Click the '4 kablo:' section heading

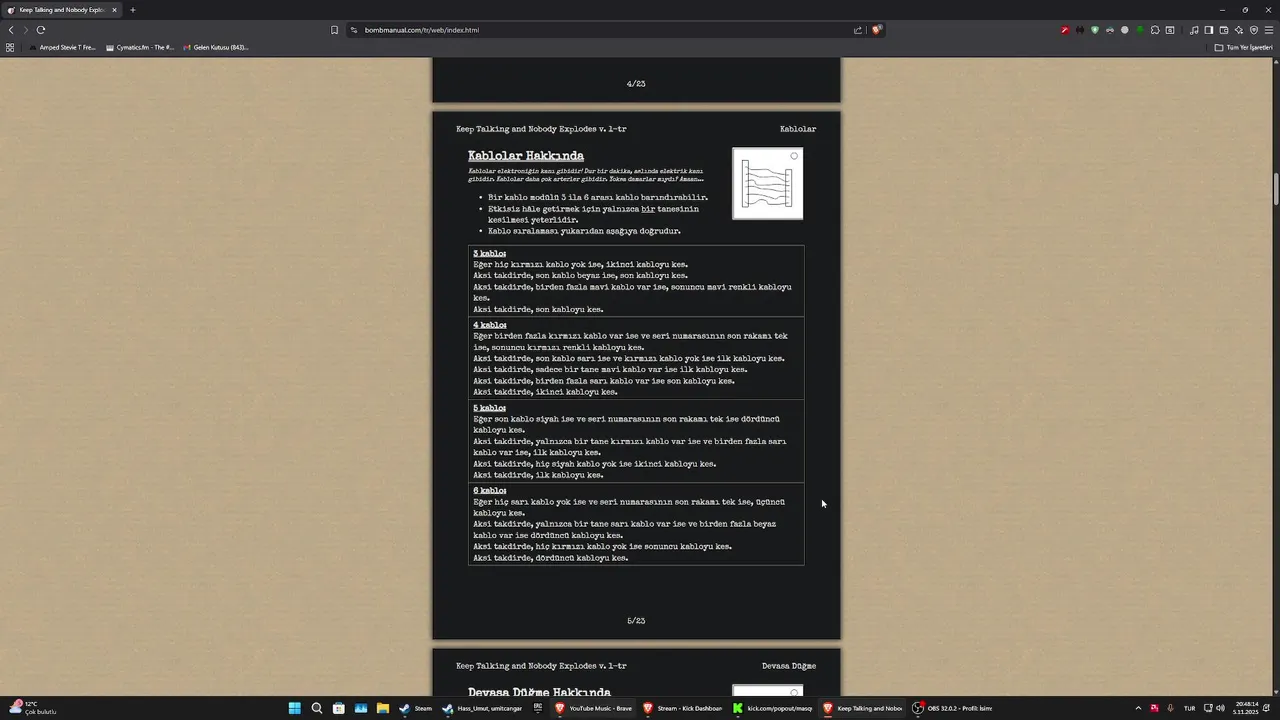coord(490,325)
